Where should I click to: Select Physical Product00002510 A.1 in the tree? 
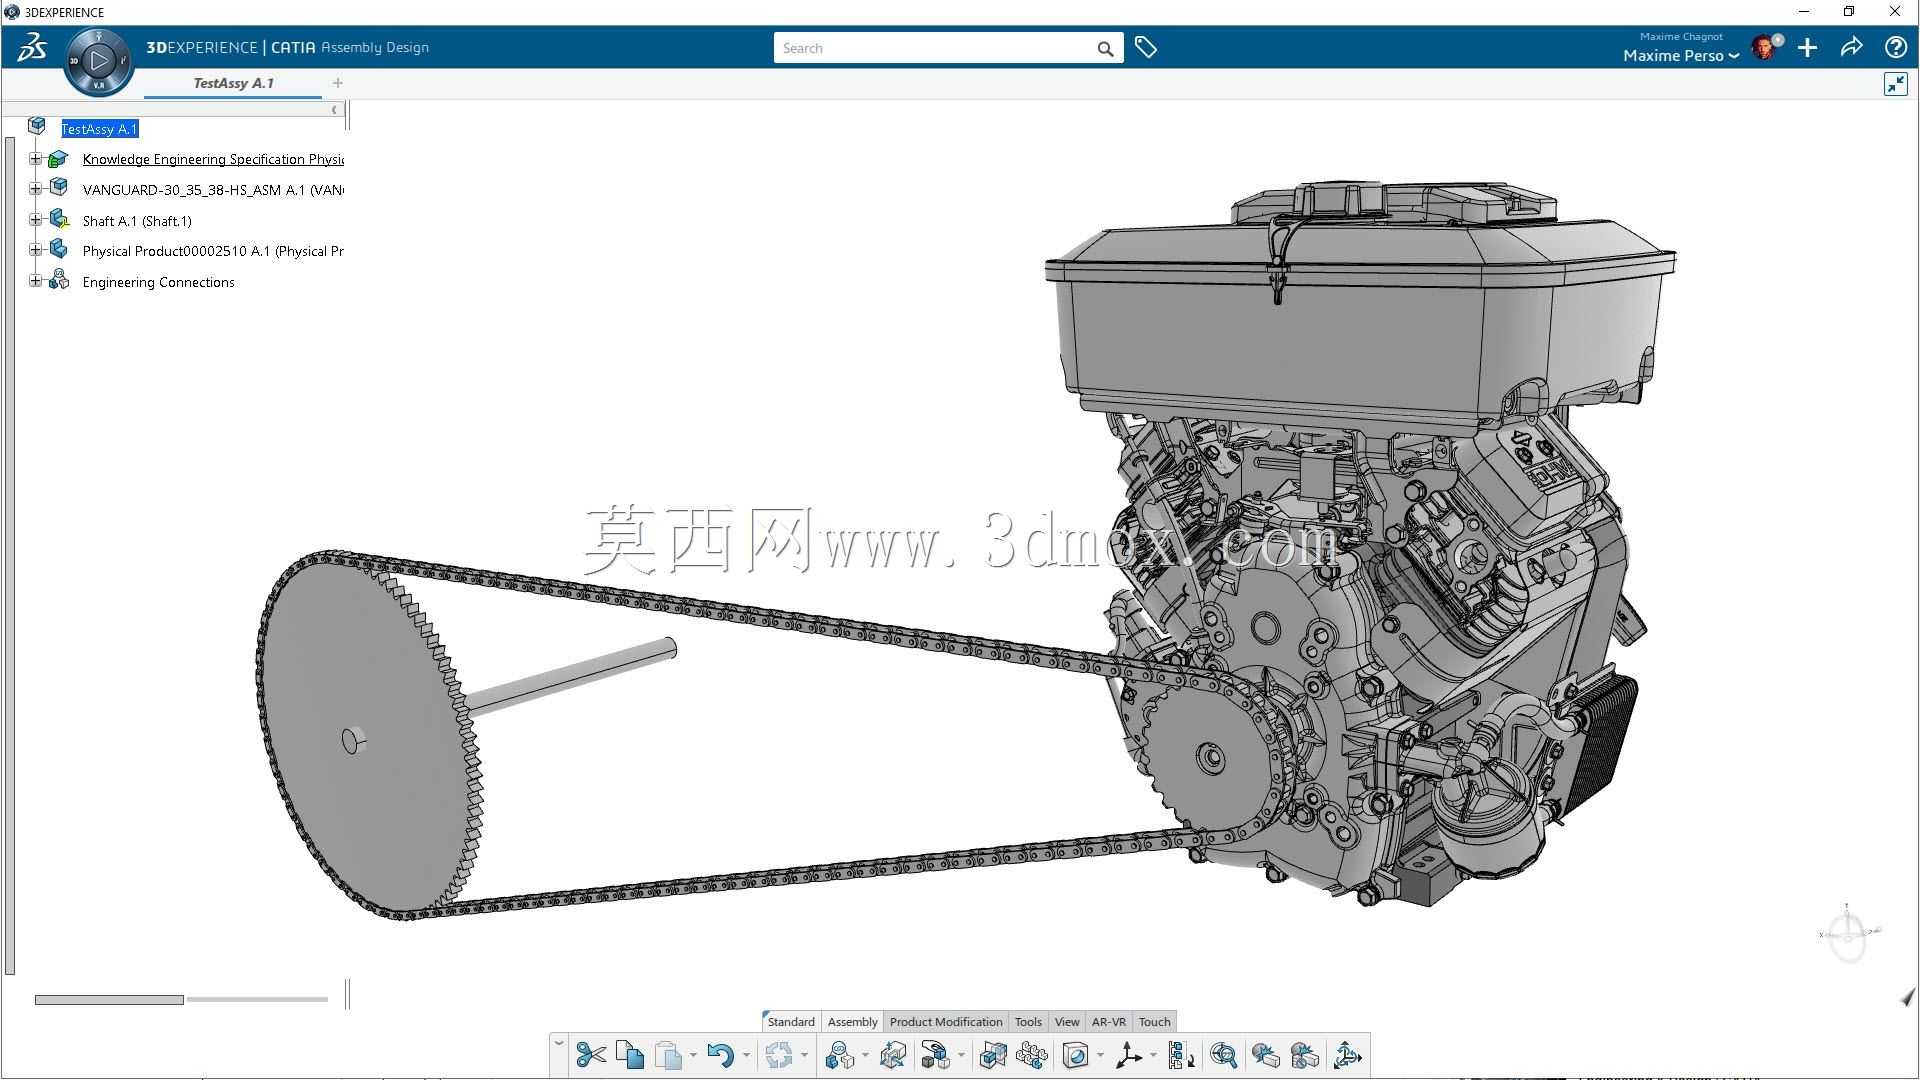pos(213,251)
